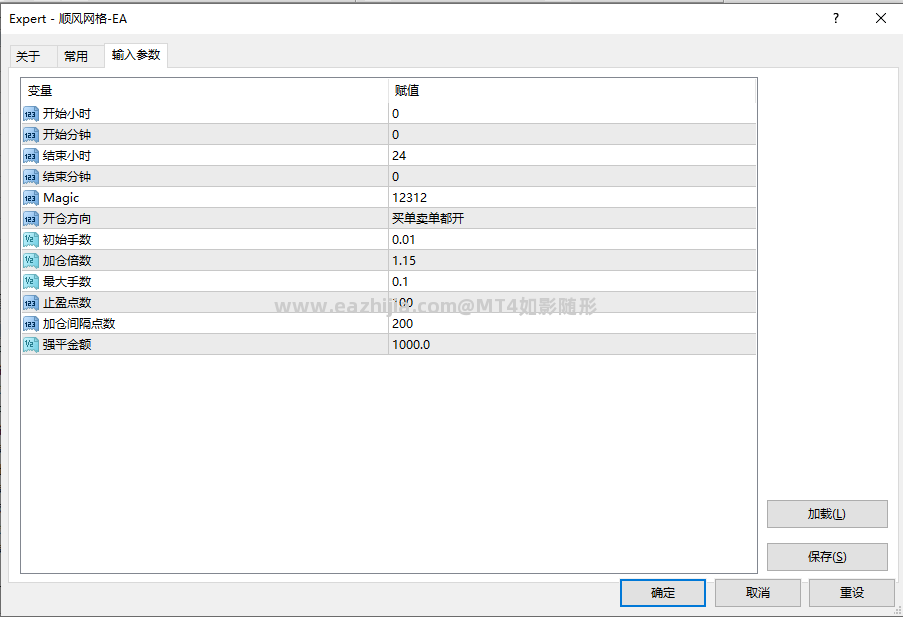Select the 开始小时 variable name
The image size is (903, 617).
tap(67, 114)
